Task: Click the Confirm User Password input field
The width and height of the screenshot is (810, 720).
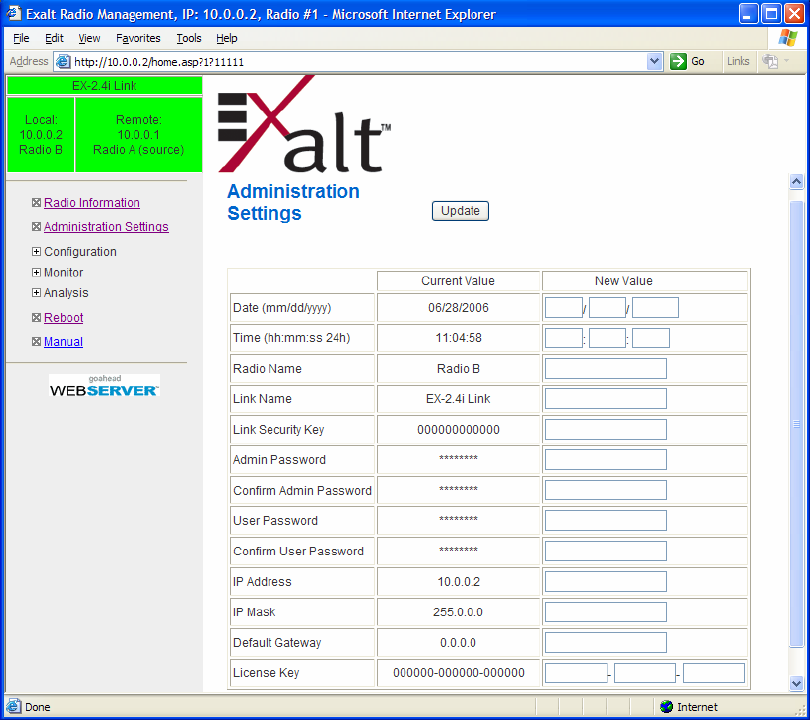Action: pos(605,551)
